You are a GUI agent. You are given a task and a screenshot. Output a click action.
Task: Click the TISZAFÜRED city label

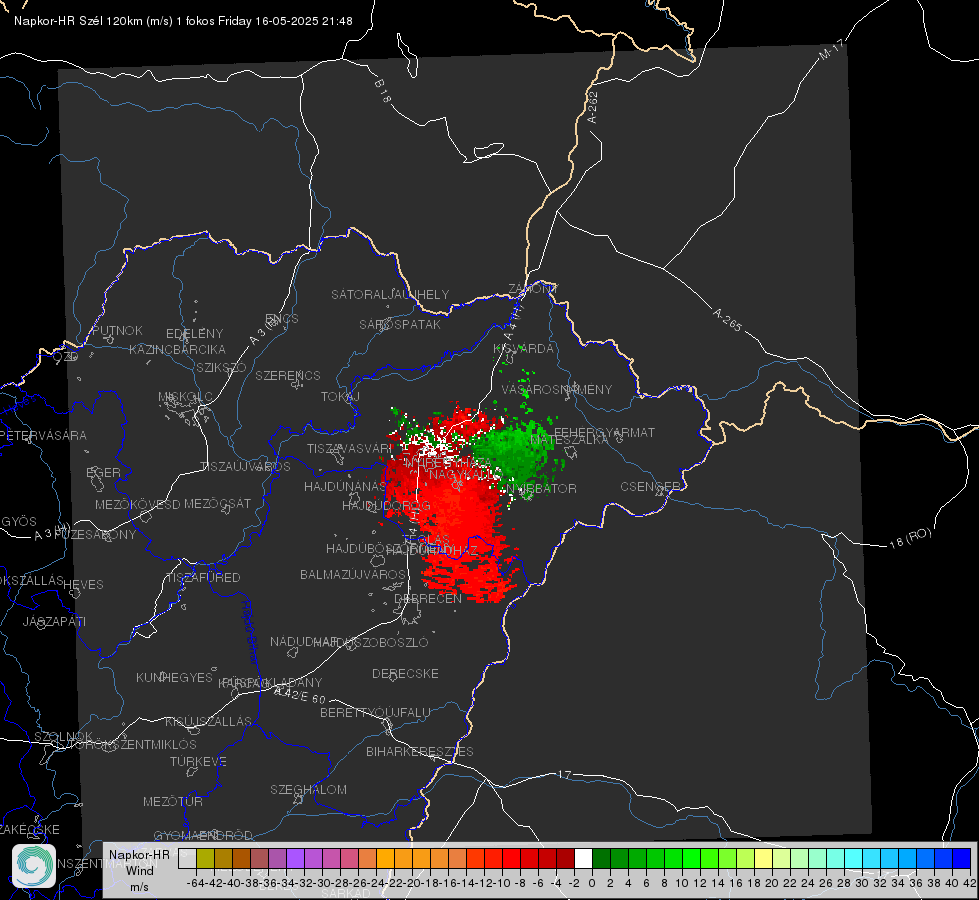point(203,578)
